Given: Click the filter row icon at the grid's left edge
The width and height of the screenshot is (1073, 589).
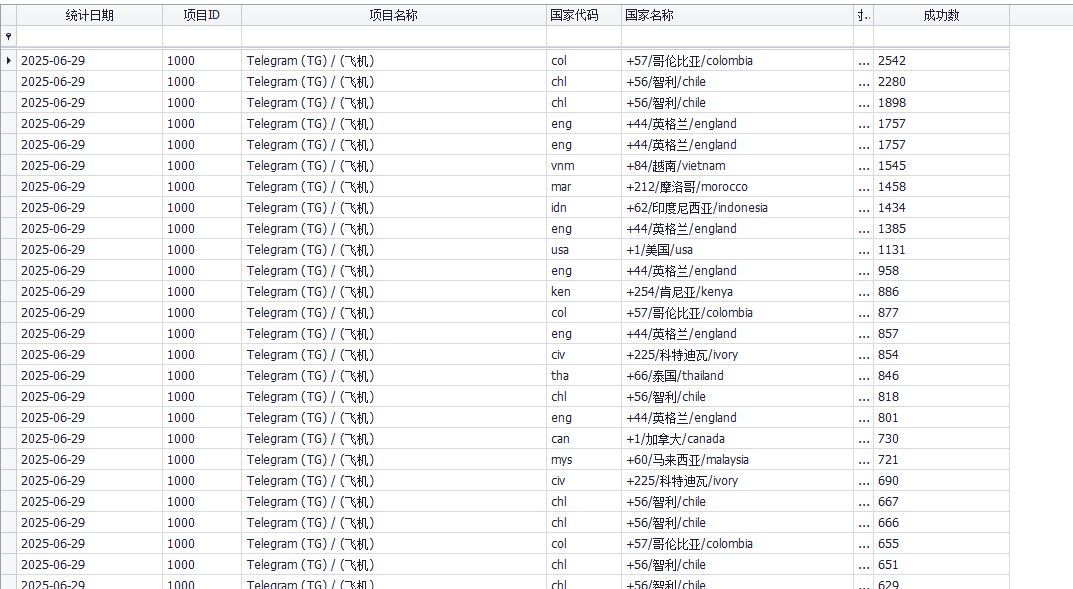Looking at the screenshot, I should pos(8,36).
